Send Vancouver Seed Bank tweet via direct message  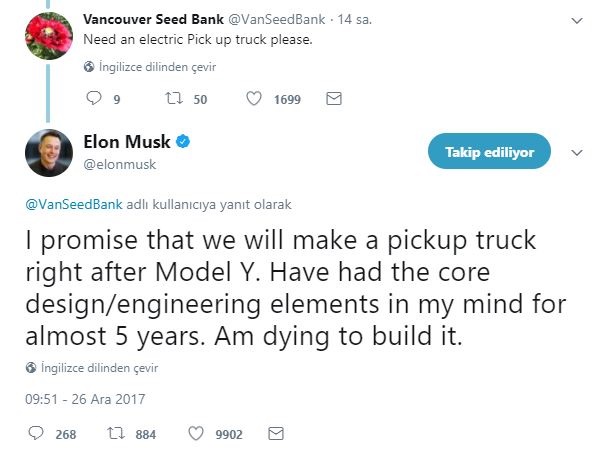(335, 99)
